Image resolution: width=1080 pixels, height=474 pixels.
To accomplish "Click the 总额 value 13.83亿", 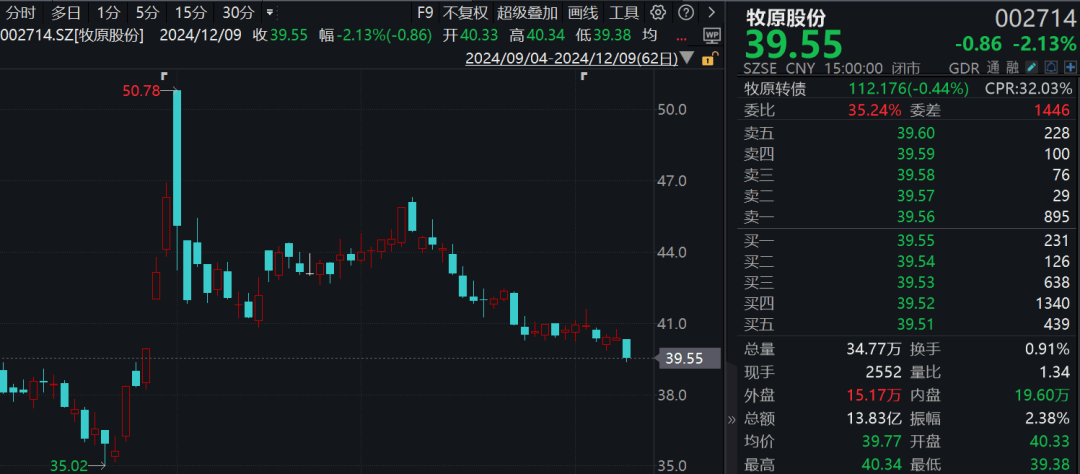I will 874,418.
